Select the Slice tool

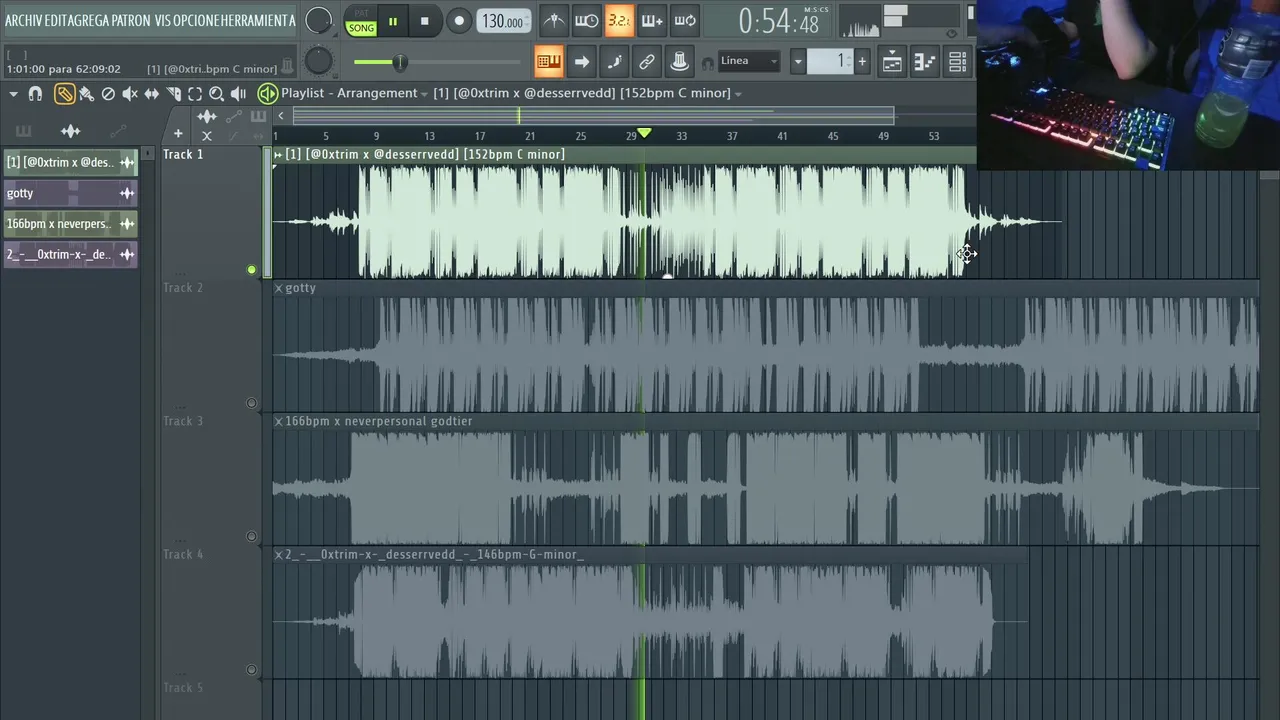tap(173, 94)
